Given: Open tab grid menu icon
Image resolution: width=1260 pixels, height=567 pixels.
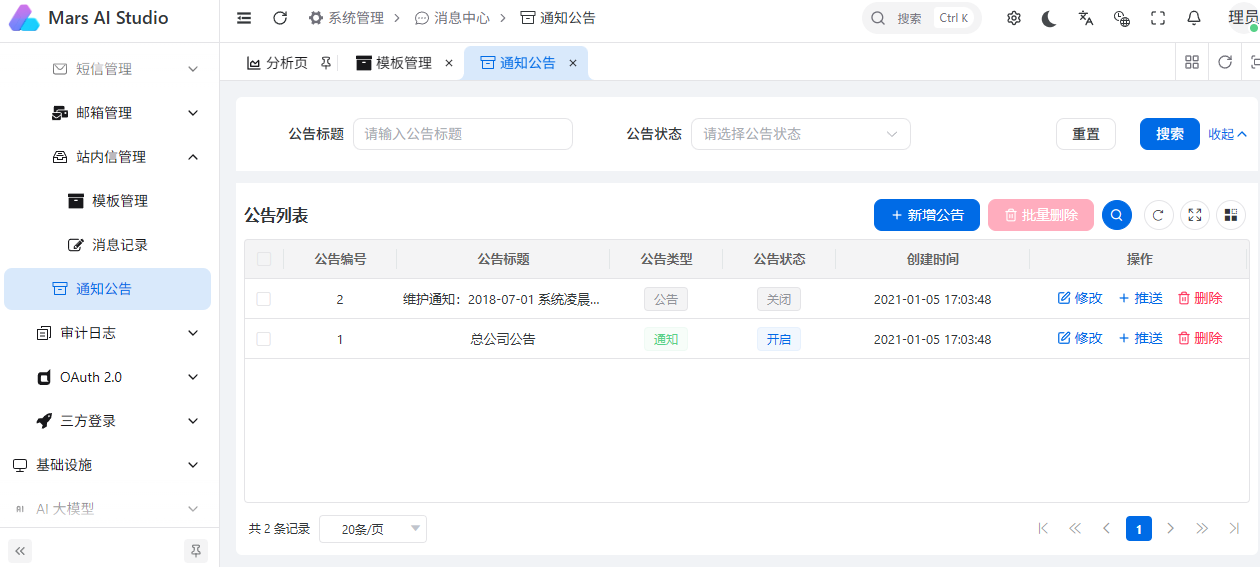Looking at the screenshot, I should pyautogui.click(x=1192, y=62).
